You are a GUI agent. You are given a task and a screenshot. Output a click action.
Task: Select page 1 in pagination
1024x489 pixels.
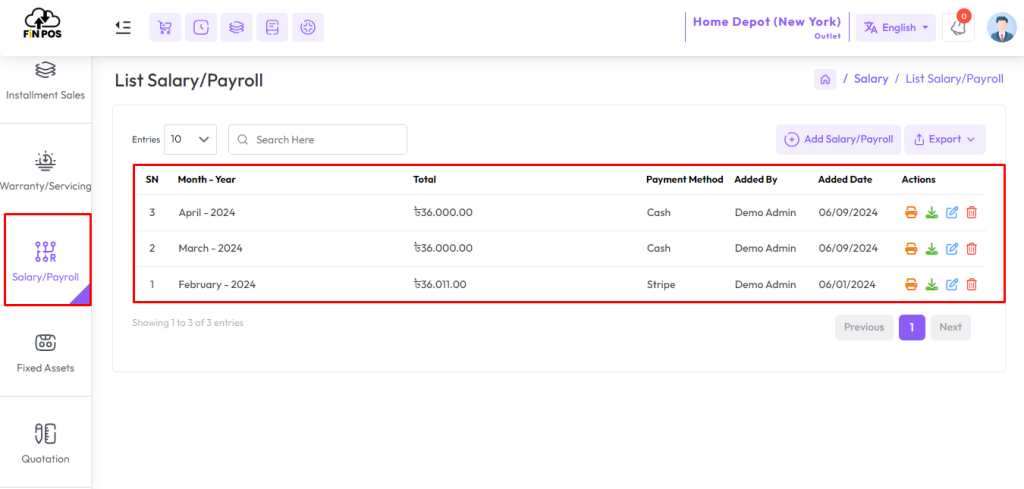tap(912, 327)
